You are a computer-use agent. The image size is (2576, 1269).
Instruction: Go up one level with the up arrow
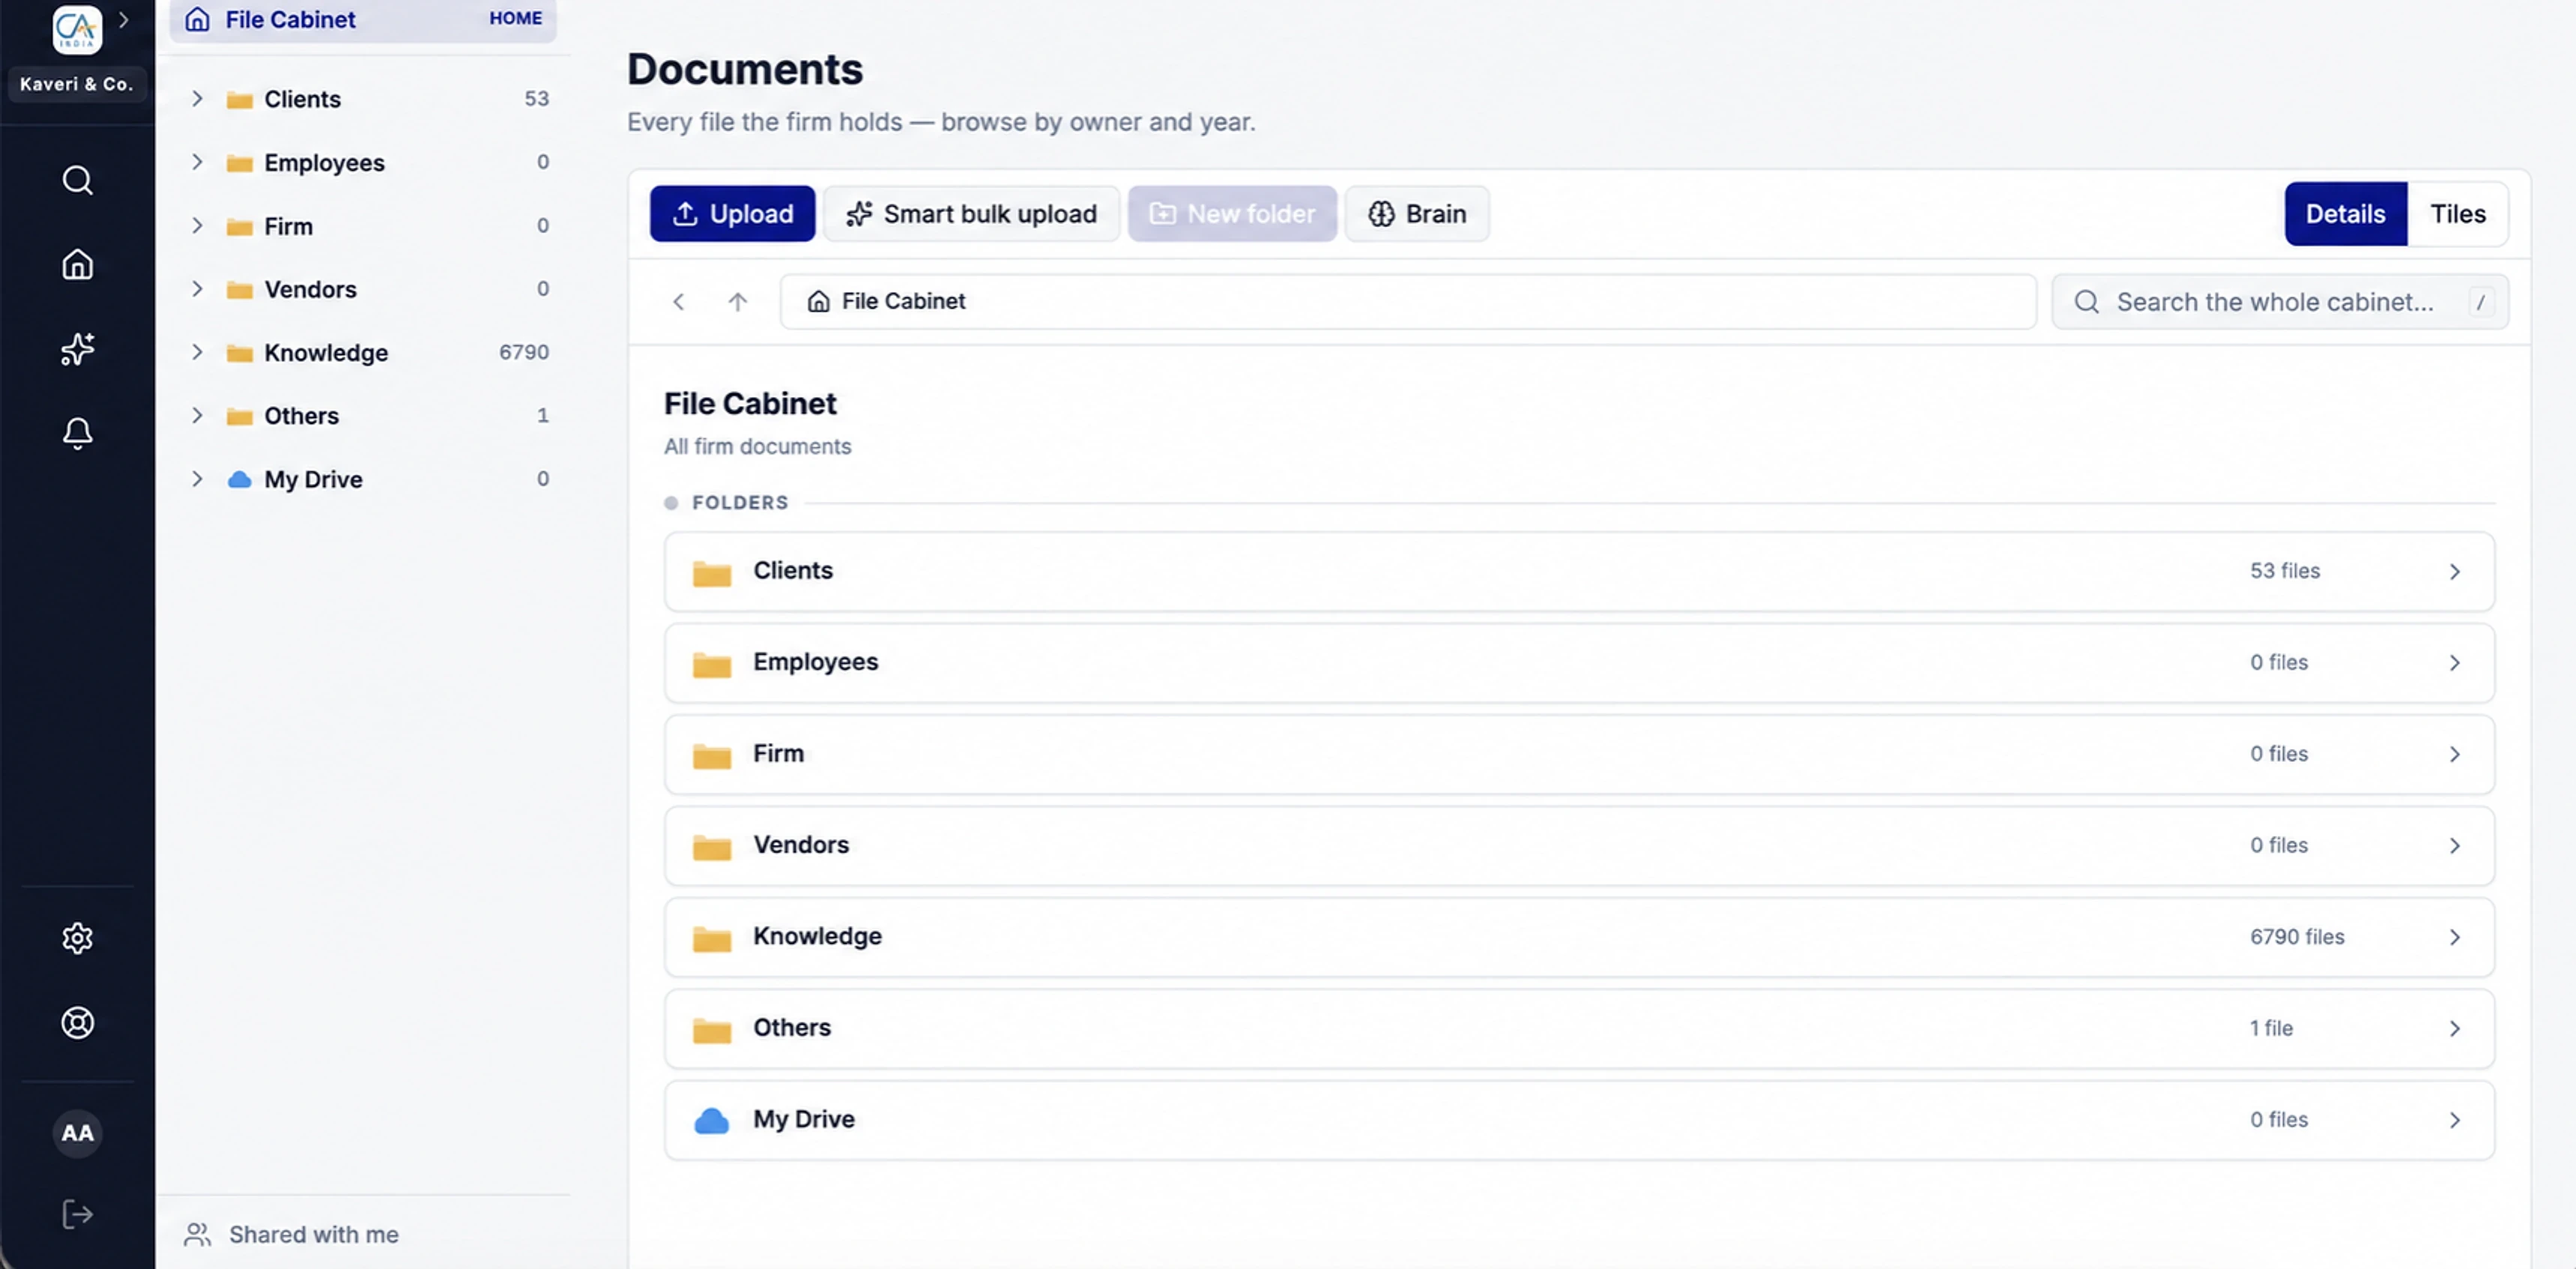tap(737, 301)
